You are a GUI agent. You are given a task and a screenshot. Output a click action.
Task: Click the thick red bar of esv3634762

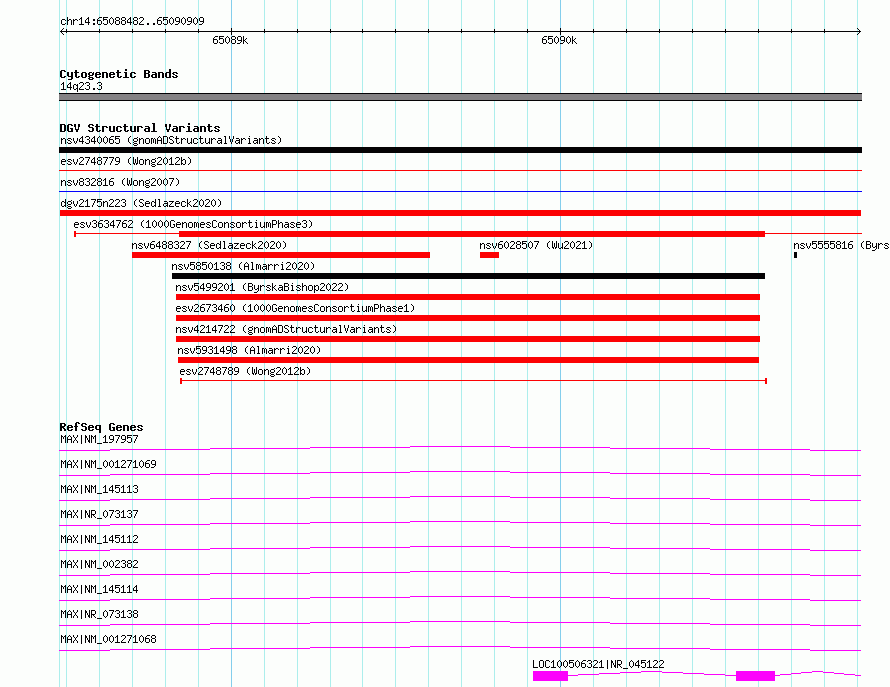pos(472,234)
